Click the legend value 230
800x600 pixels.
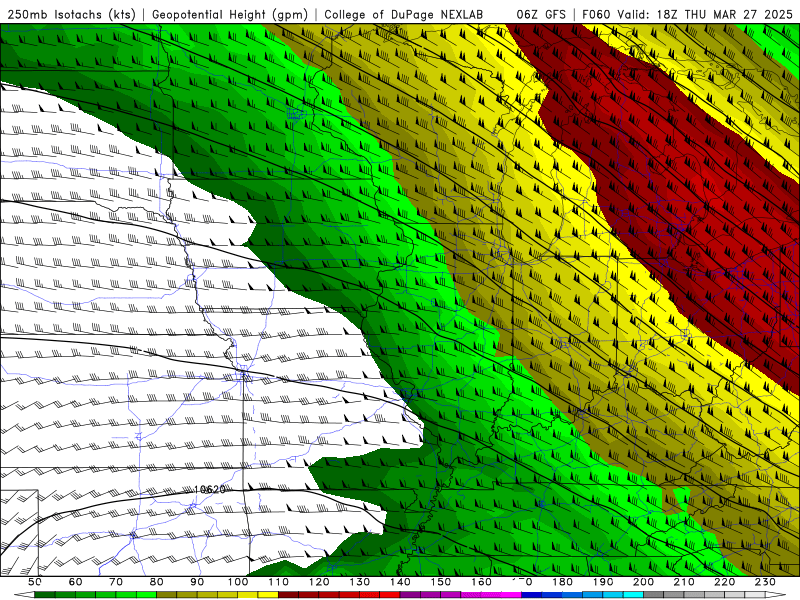pyautogui.click(x=765, y=582)
